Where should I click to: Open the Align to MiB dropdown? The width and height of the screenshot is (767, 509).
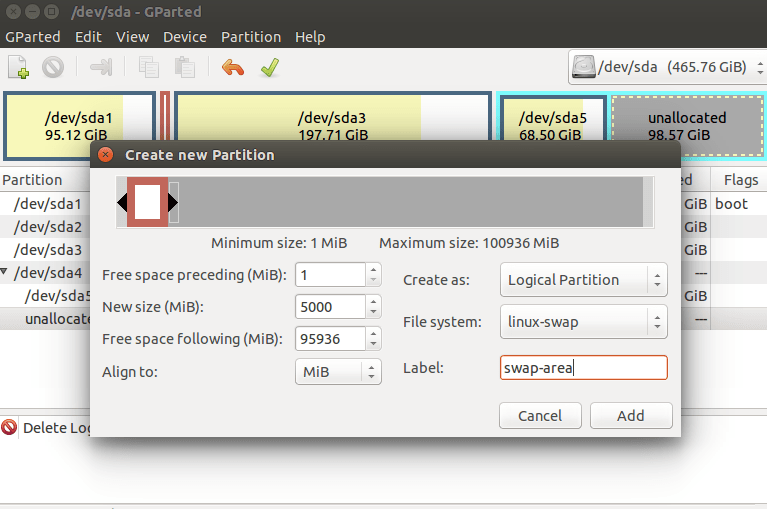click(x=338, y=372)
